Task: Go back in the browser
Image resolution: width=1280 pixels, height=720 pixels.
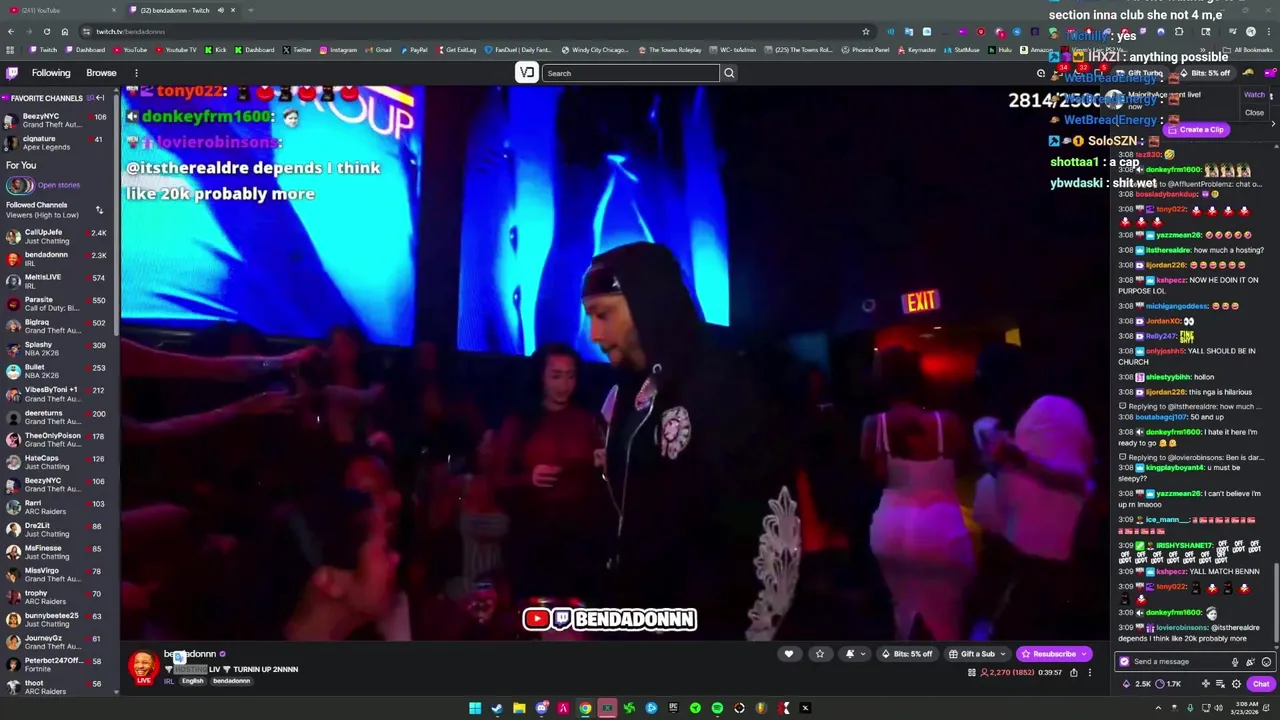Action: pyautogui.click(x=10, y=31)
